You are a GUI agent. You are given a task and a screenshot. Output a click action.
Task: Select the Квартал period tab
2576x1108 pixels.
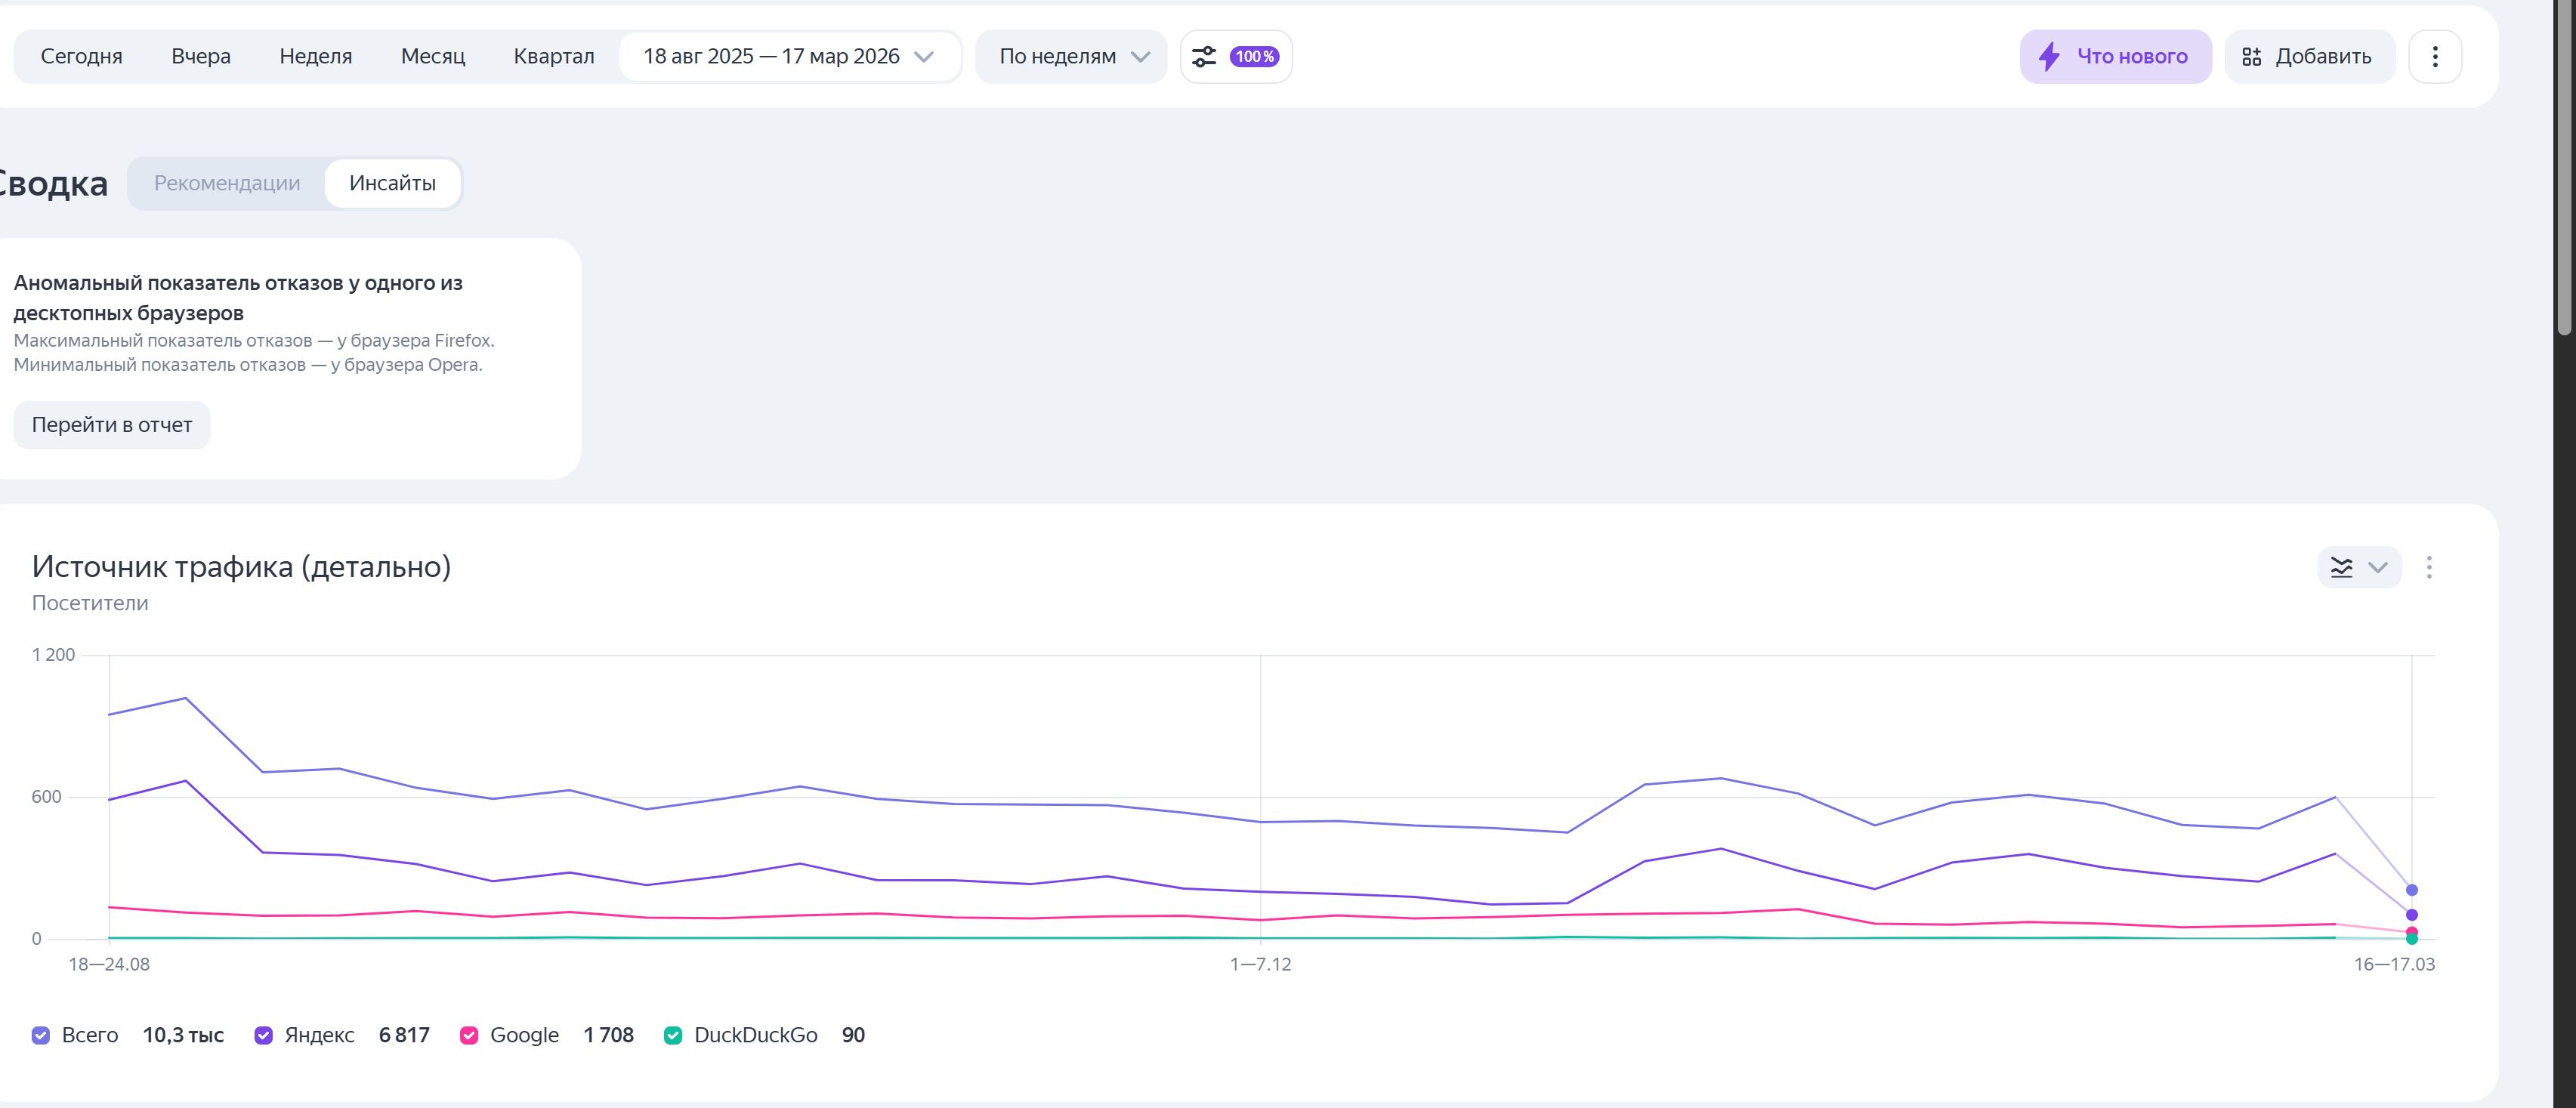point(553,57)
